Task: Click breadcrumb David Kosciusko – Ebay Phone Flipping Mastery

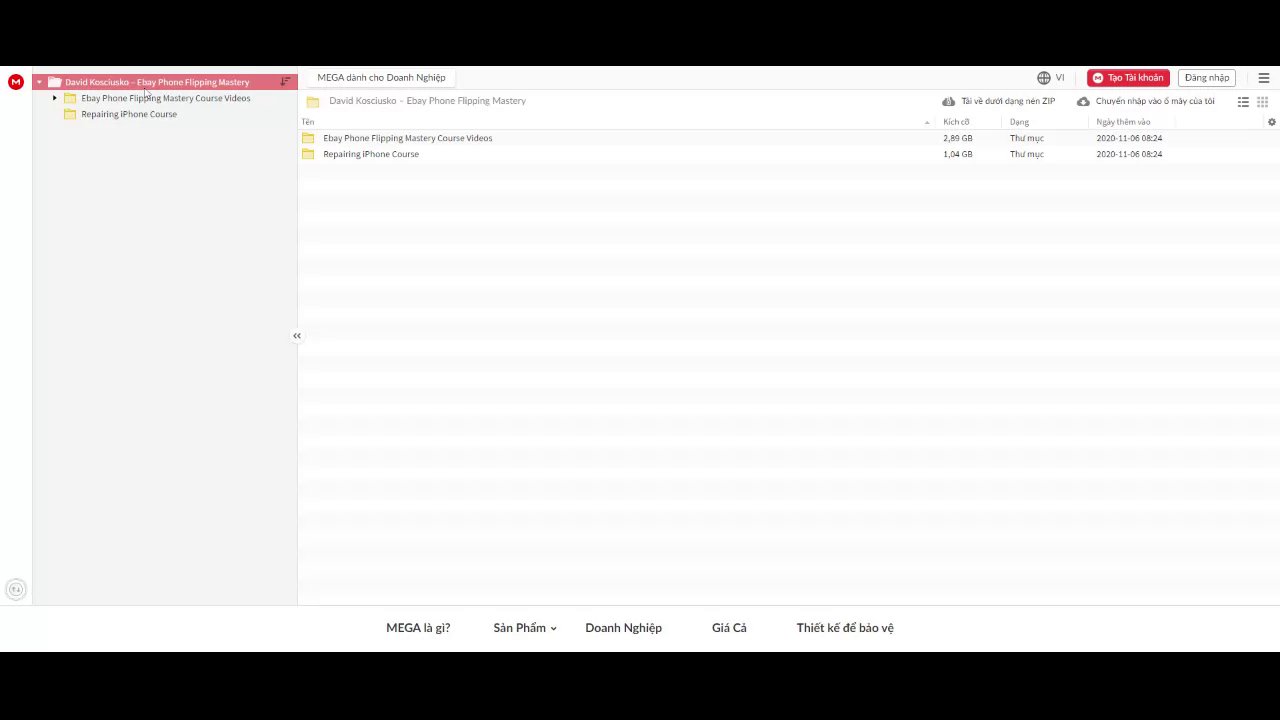Action: (x=427, y=101)
